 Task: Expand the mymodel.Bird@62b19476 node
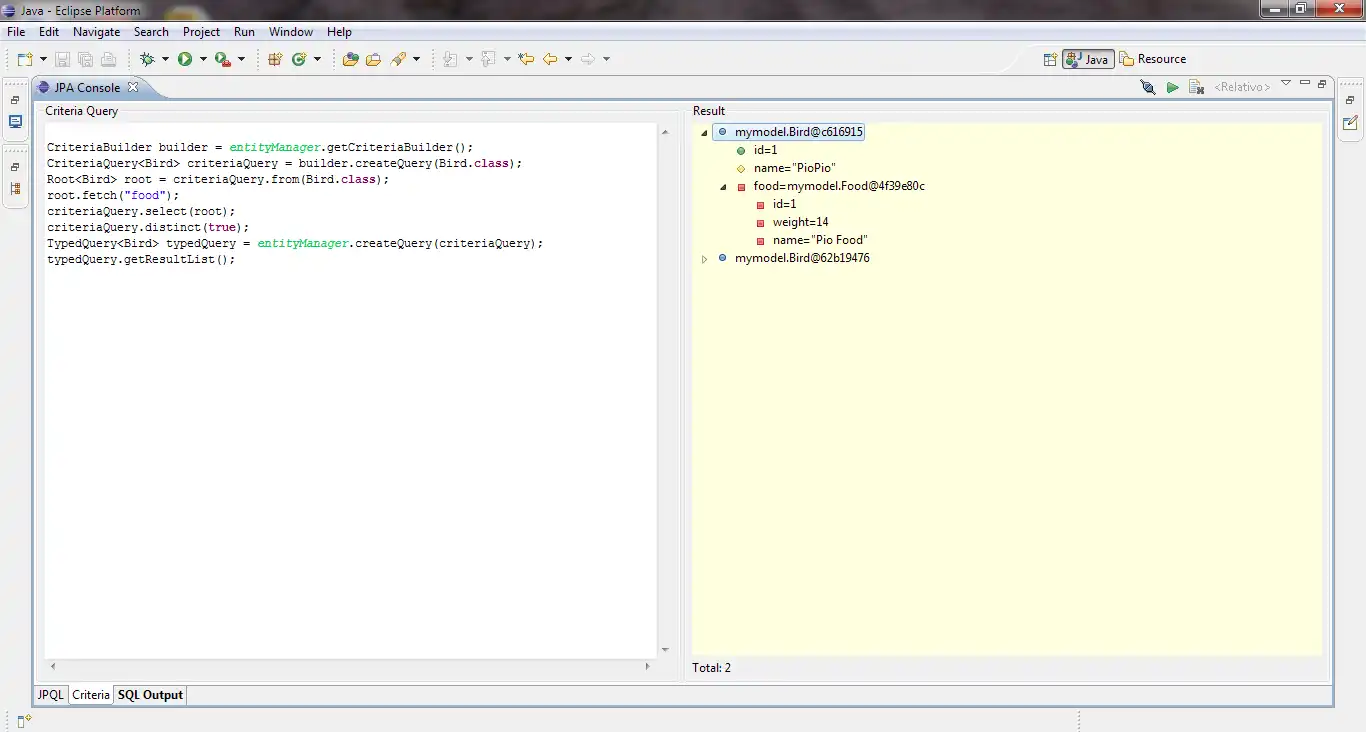[704, 259]
